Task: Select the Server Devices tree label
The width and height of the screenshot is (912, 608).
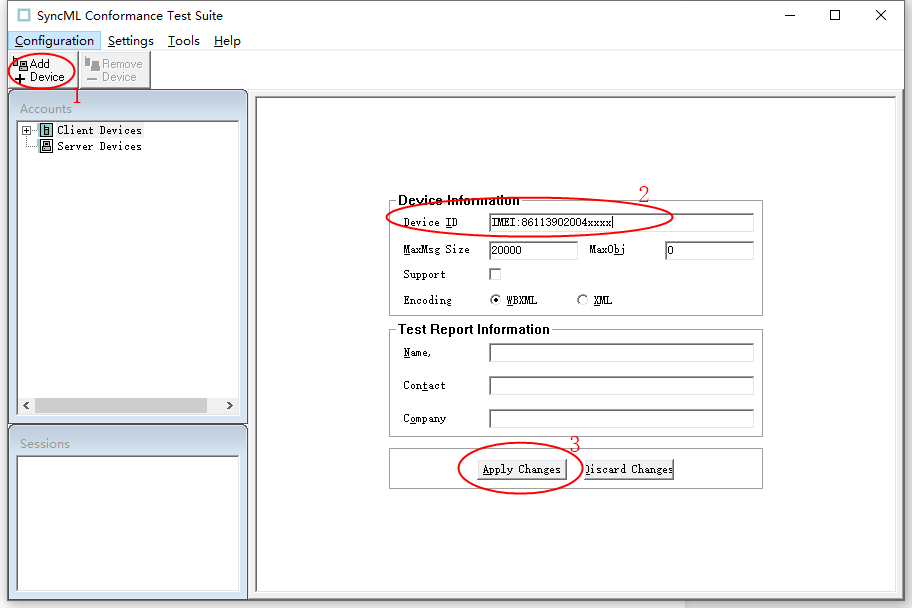Action: [x=99, y=146]
